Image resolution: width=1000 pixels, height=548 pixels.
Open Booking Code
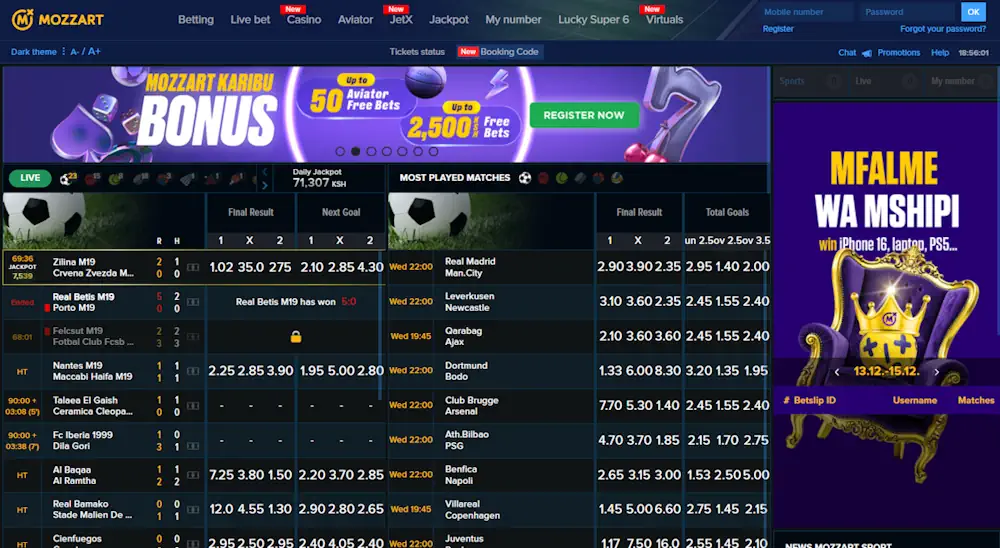[x=499, y=52]
